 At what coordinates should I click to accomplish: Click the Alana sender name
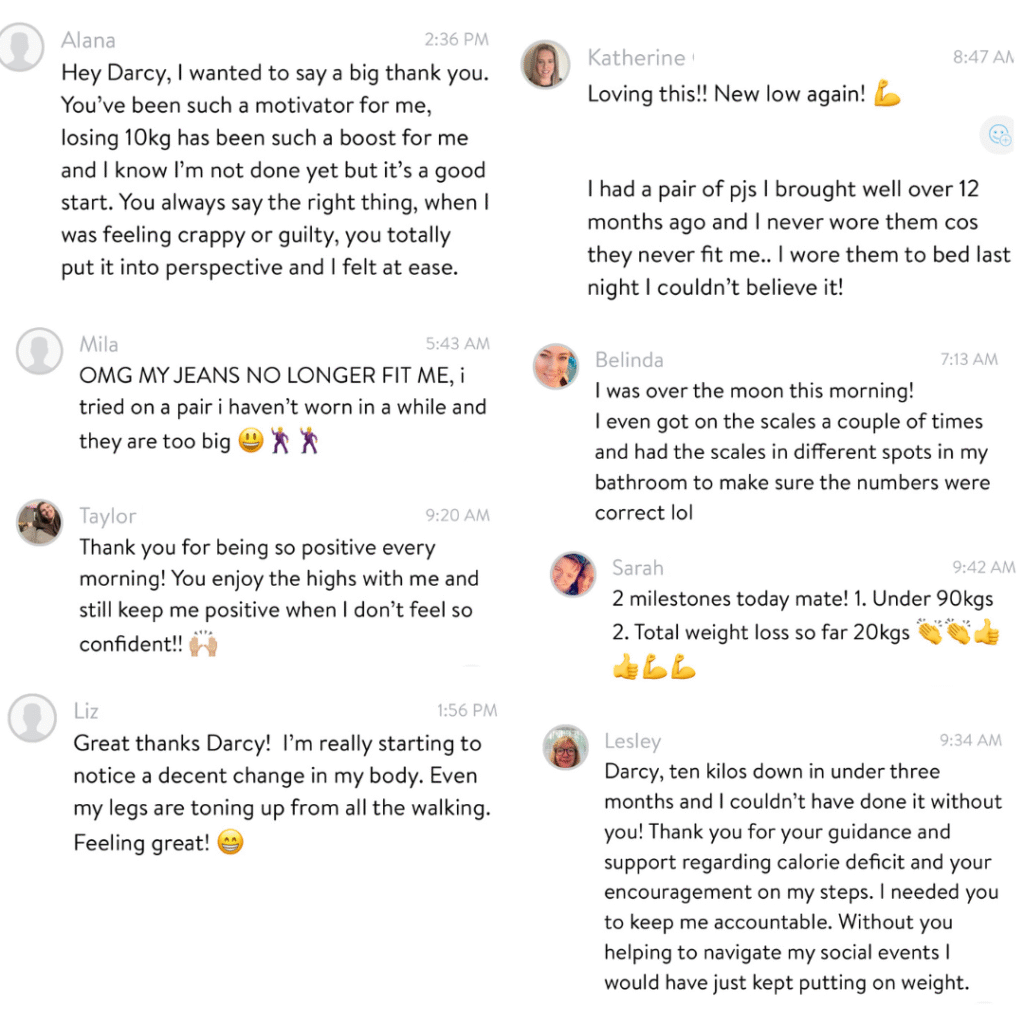(x=88, y=40)
